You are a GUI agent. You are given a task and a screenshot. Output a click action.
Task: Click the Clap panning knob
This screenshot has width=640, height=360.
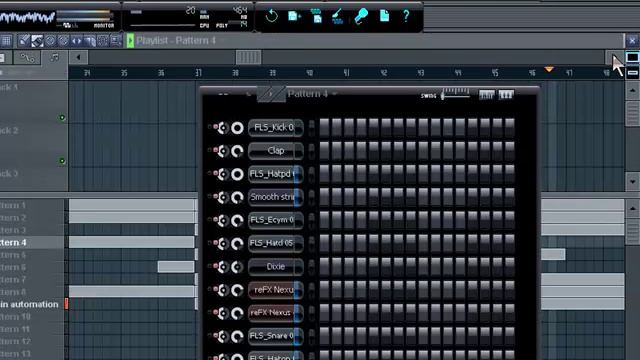coord(223,151)
